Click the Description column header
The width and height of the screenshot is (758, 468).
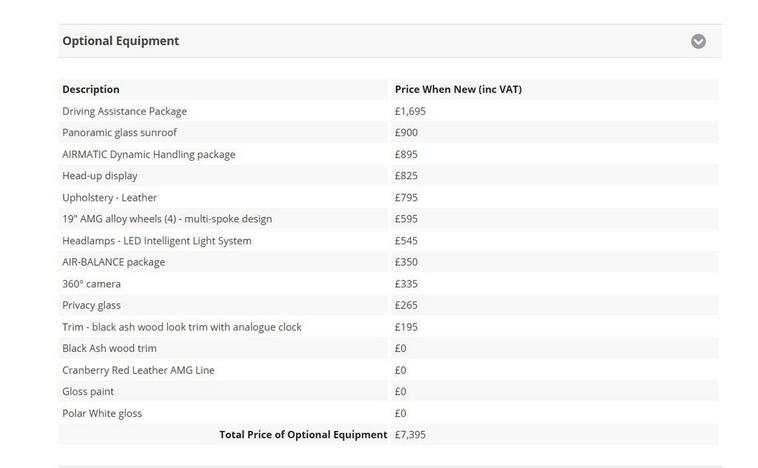[91, 89]
